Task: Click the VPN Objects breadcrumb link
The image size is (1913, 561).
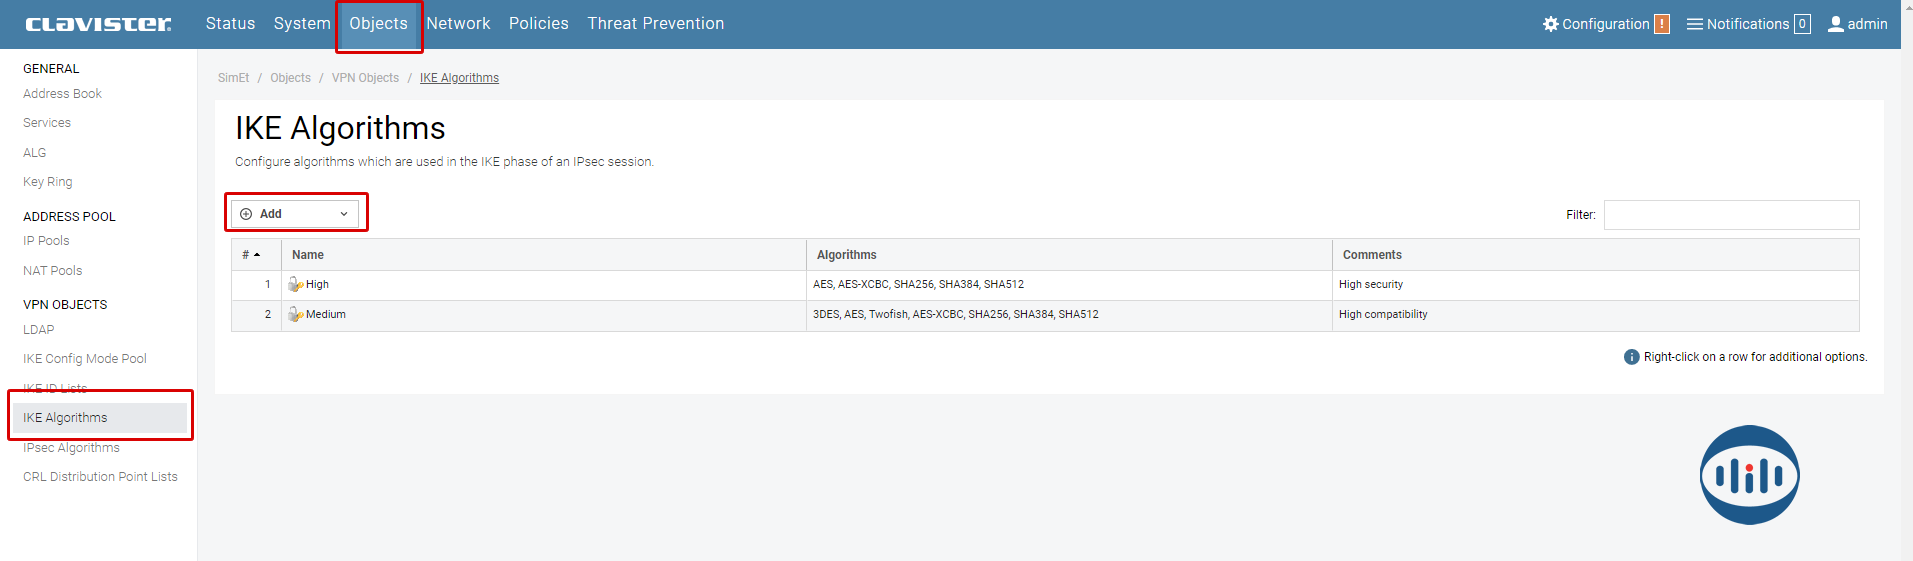Action: coord(365,78)
